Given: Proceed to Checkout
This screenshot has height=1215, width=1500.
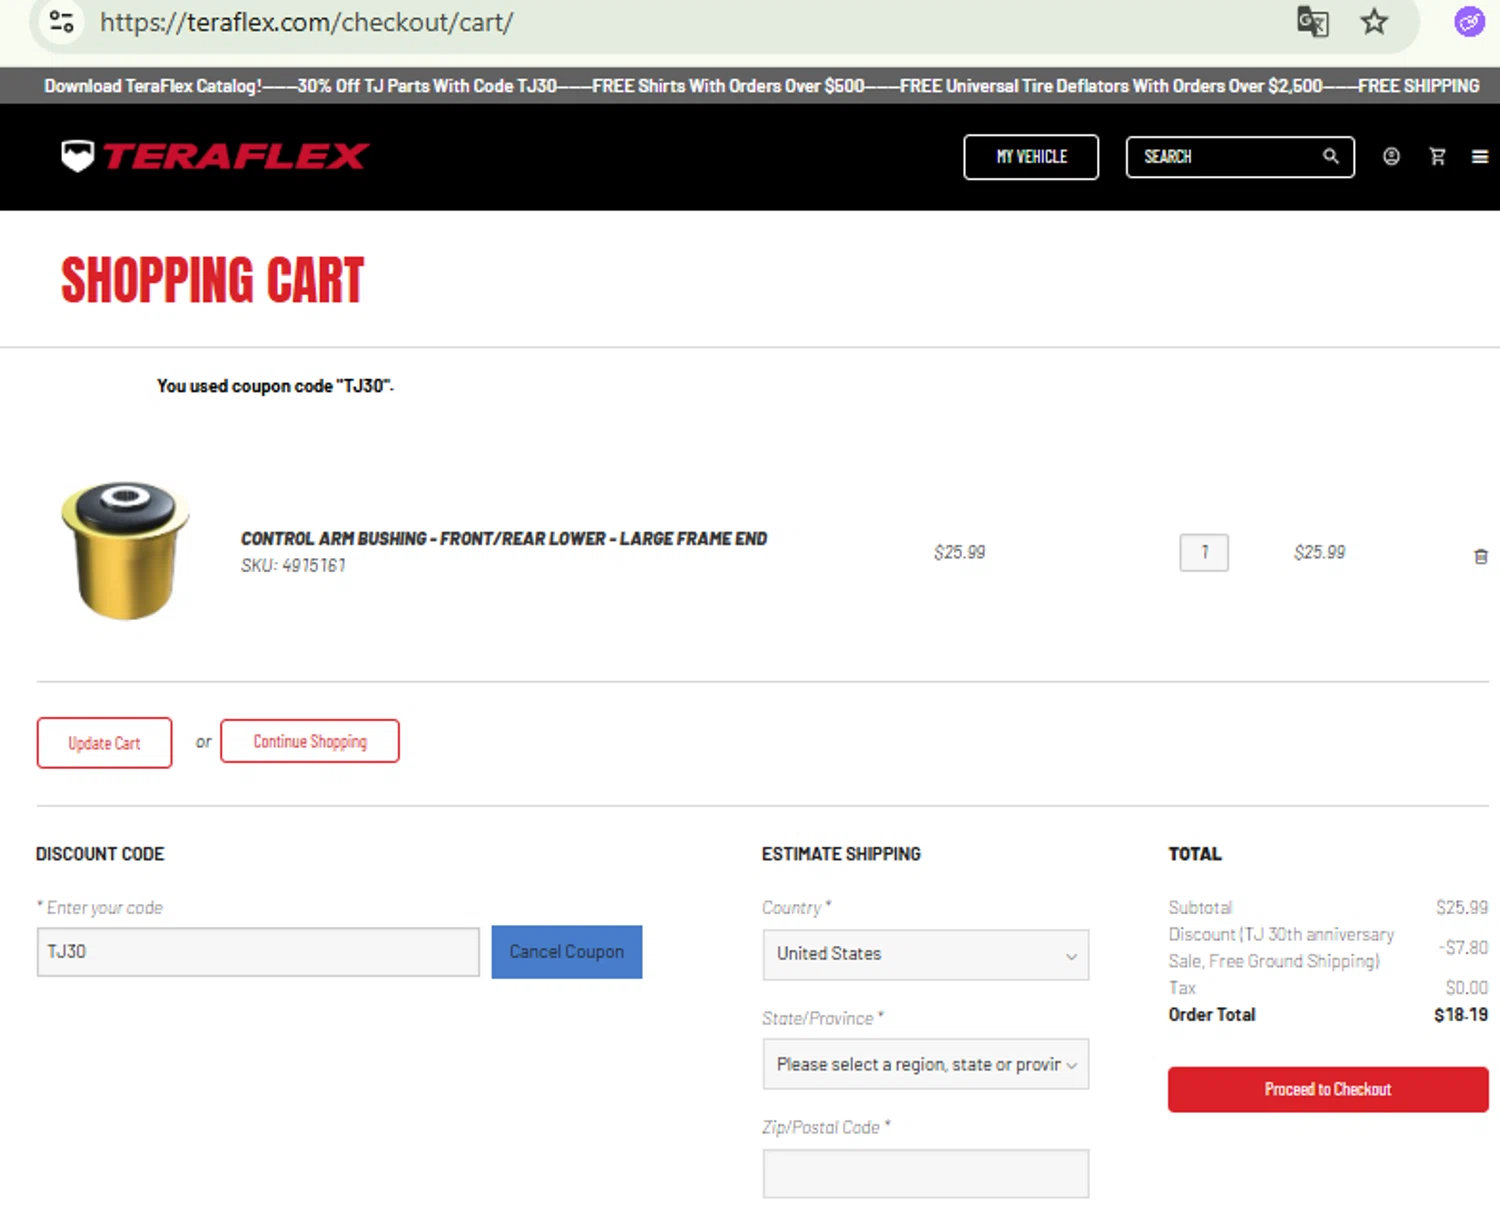Looking at the screenshot, I should (x=1328, y=1089).
